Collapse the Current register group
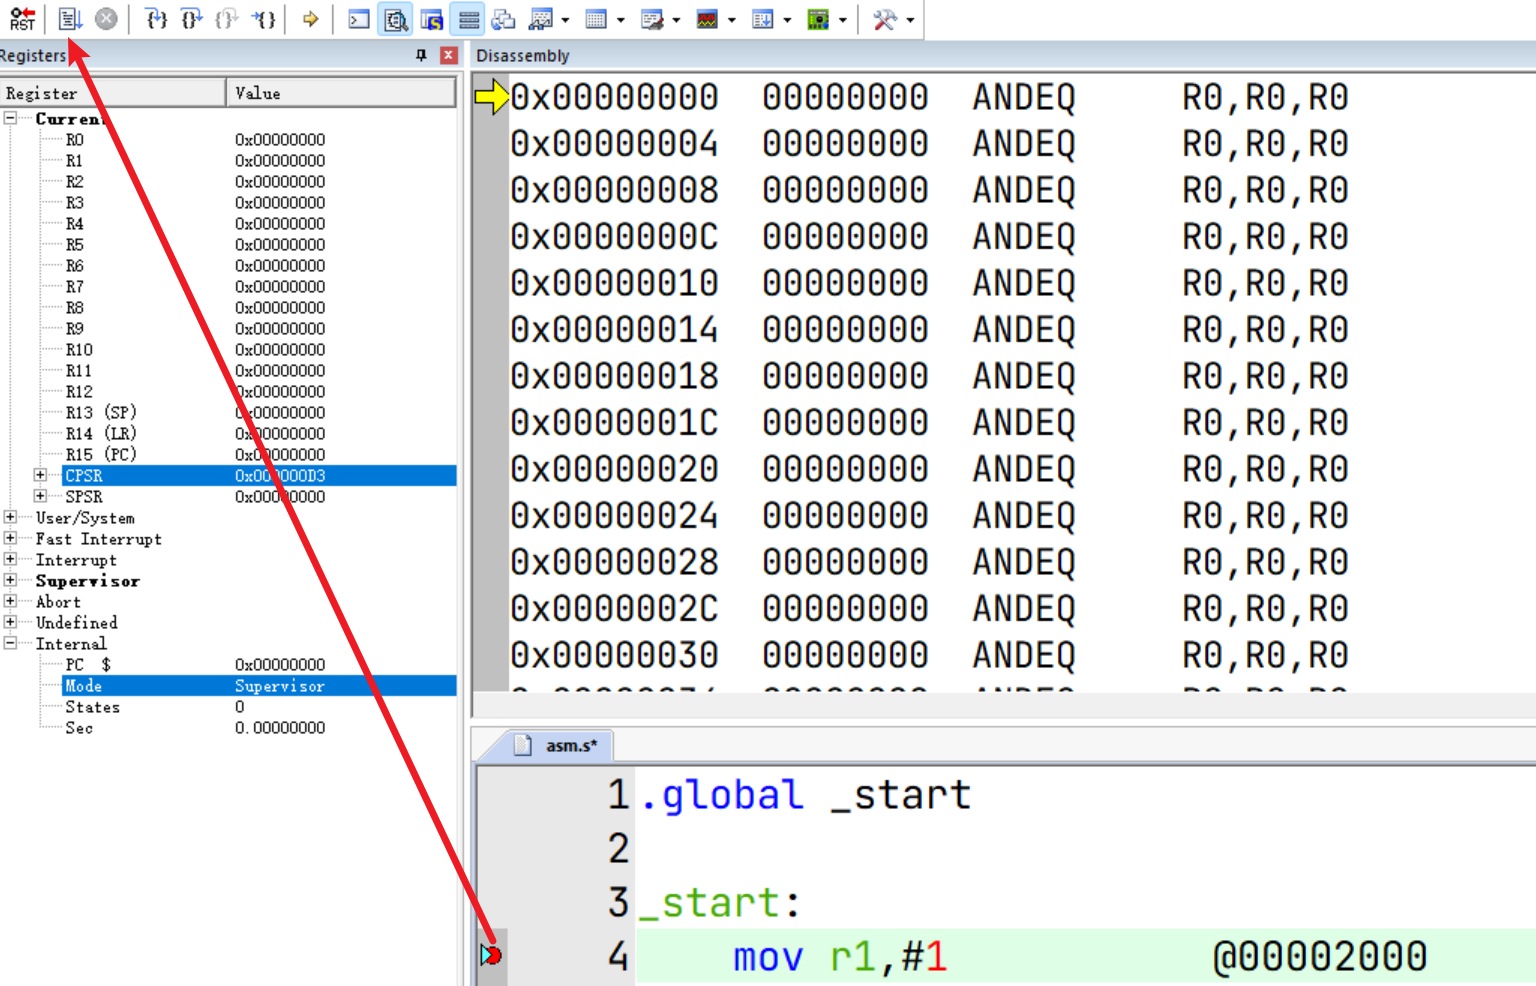The width and height of the screenshot is (1536, 986). tap(10, 118)
